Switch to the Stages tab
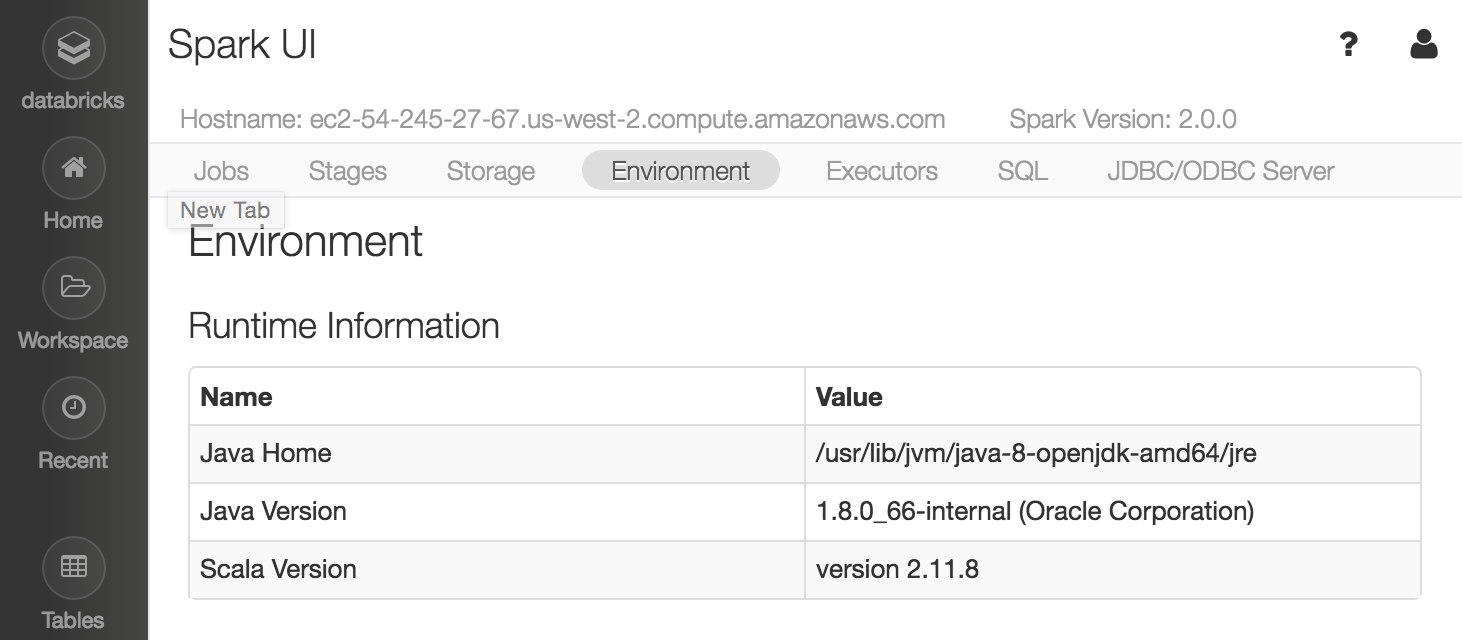 [347, 171]
